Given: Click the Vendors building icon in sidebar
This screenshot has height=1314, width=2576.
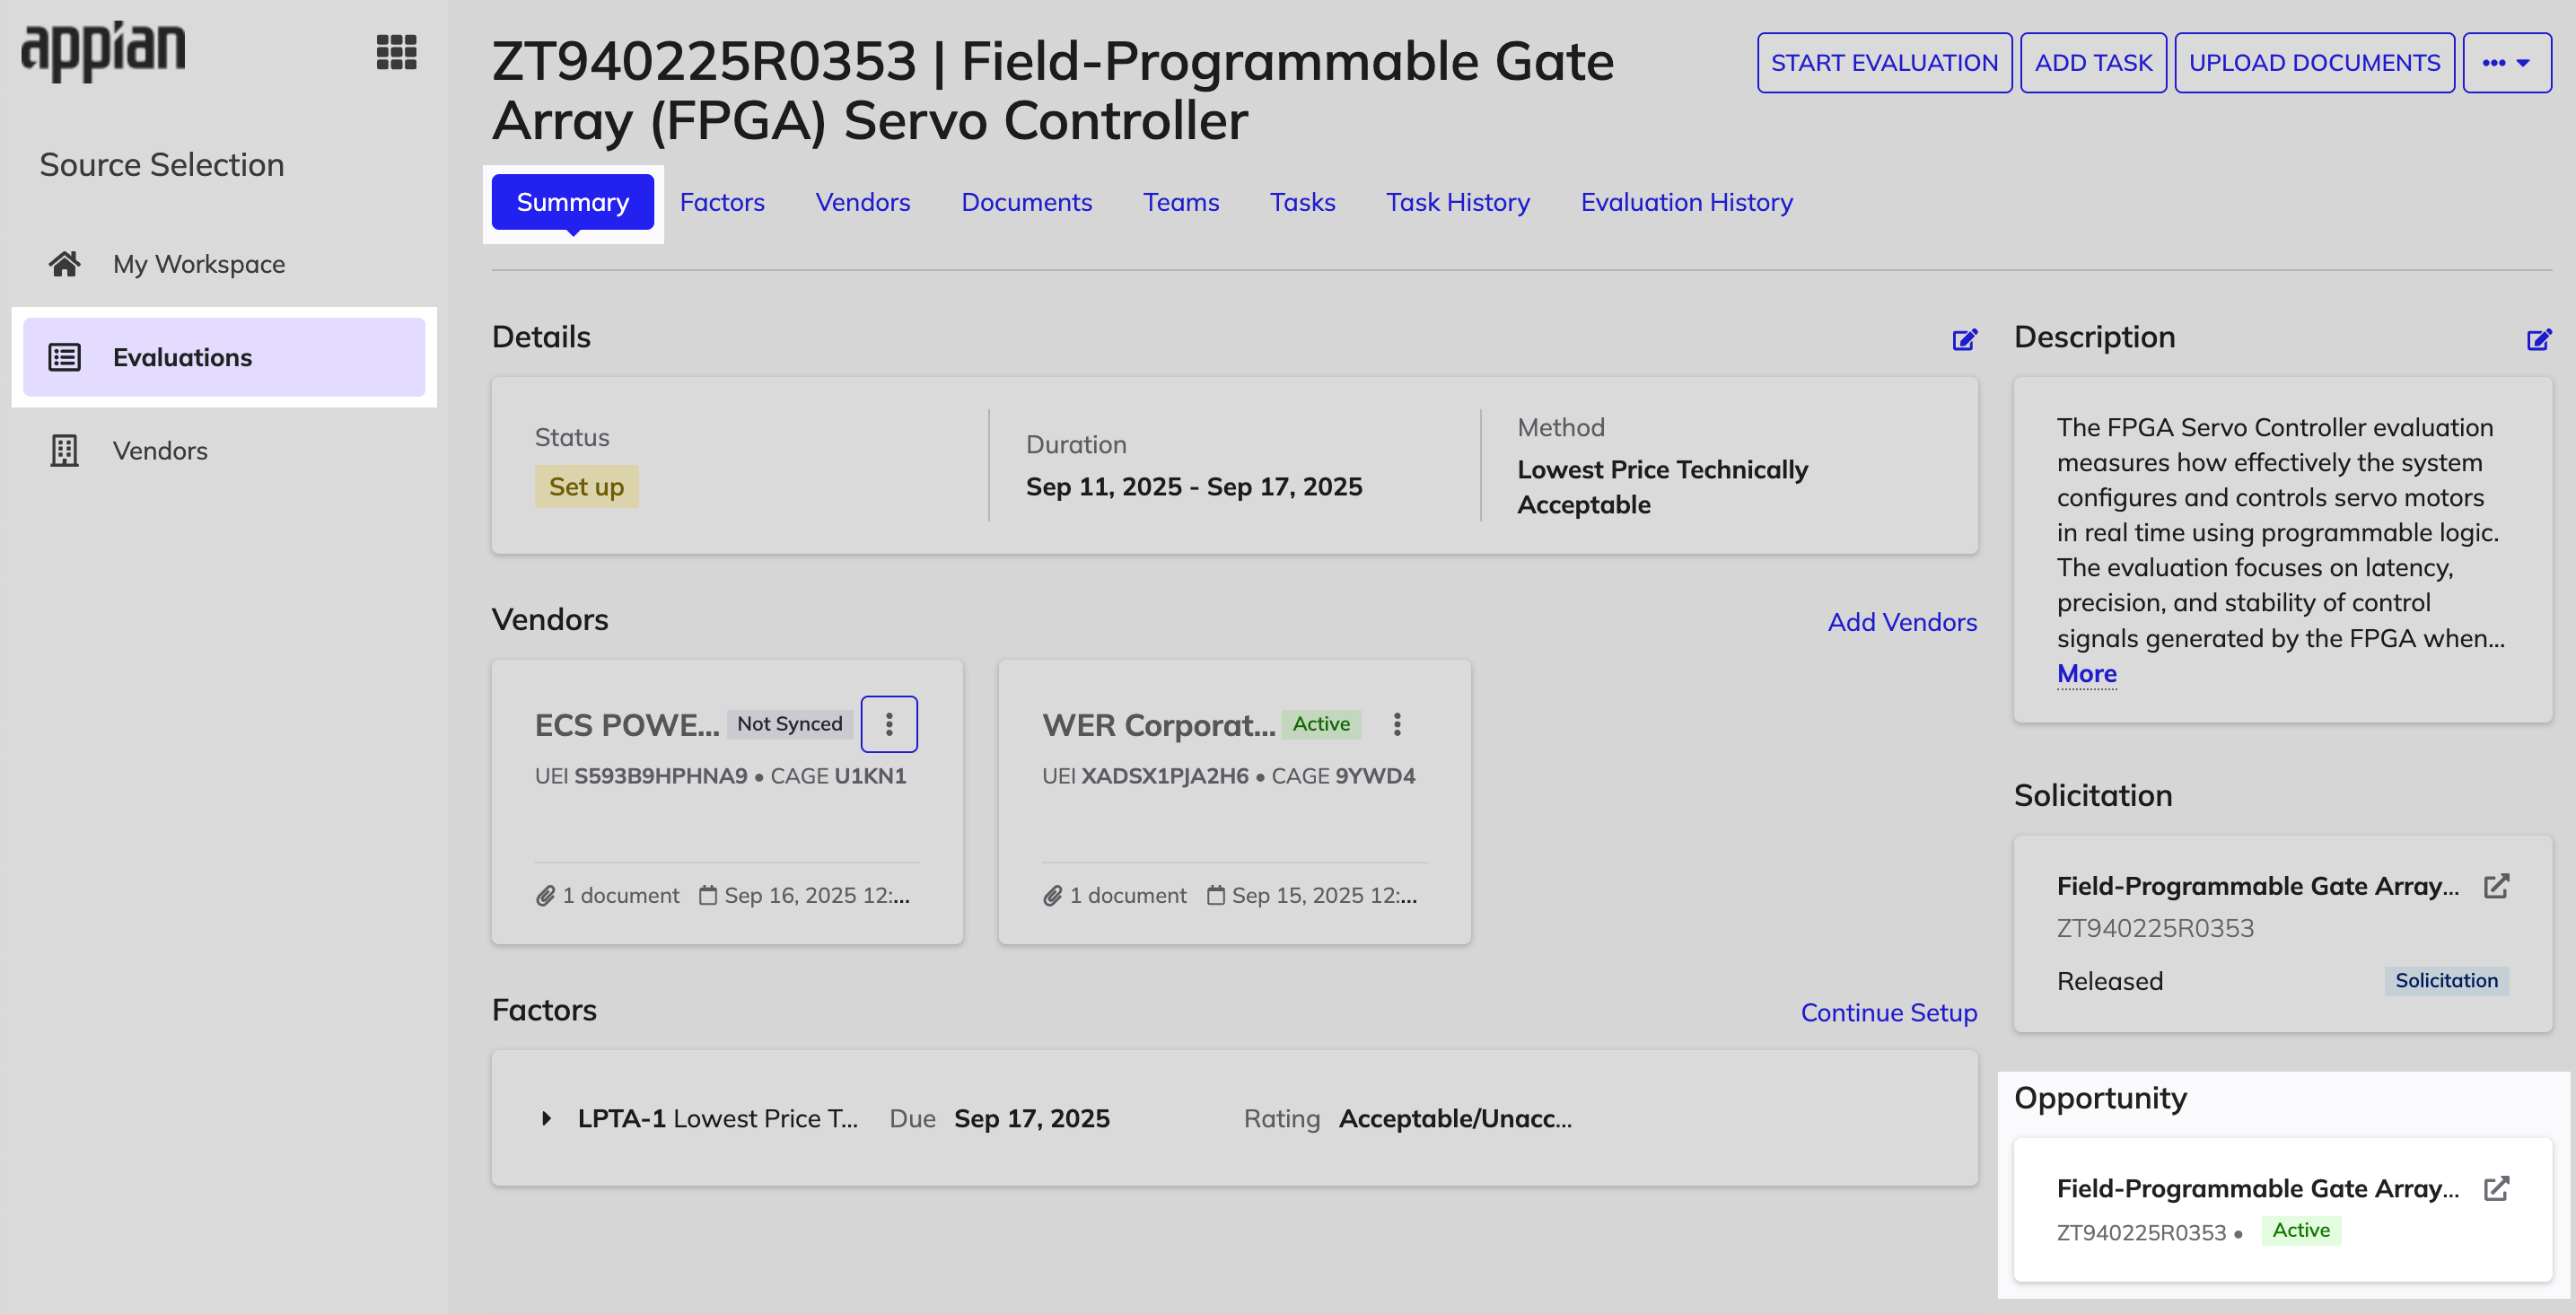Looking at the screenshot, I should 65,450.
